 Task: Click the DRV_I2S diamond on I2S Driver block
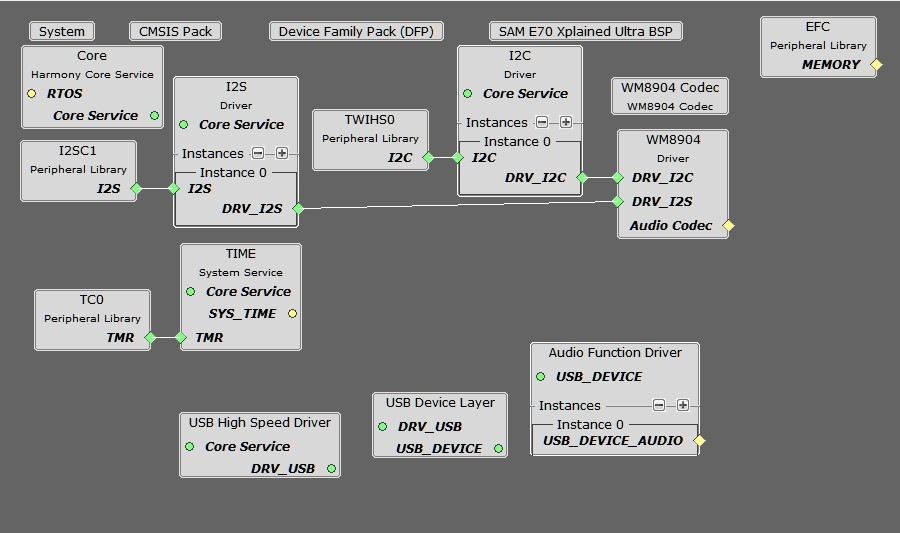coord(298,208)
